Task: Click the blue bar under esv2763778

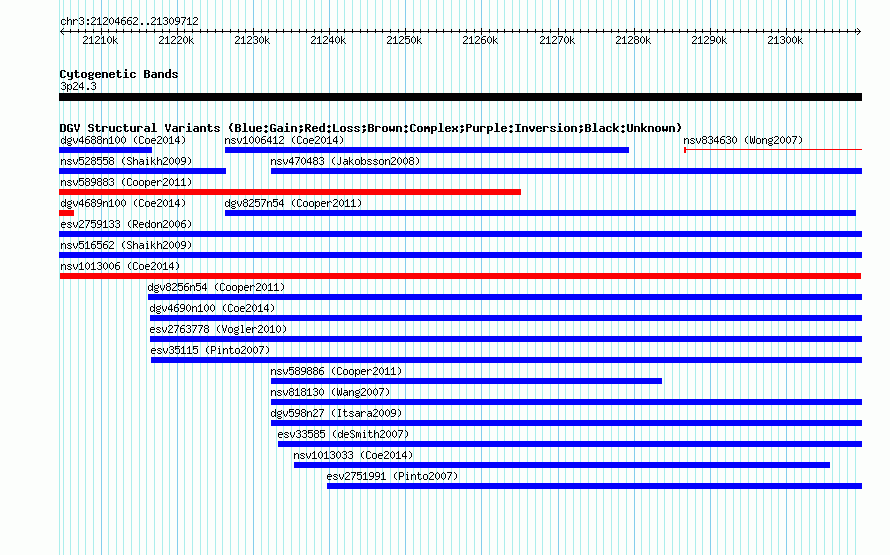Action: [x=506, y=339]
